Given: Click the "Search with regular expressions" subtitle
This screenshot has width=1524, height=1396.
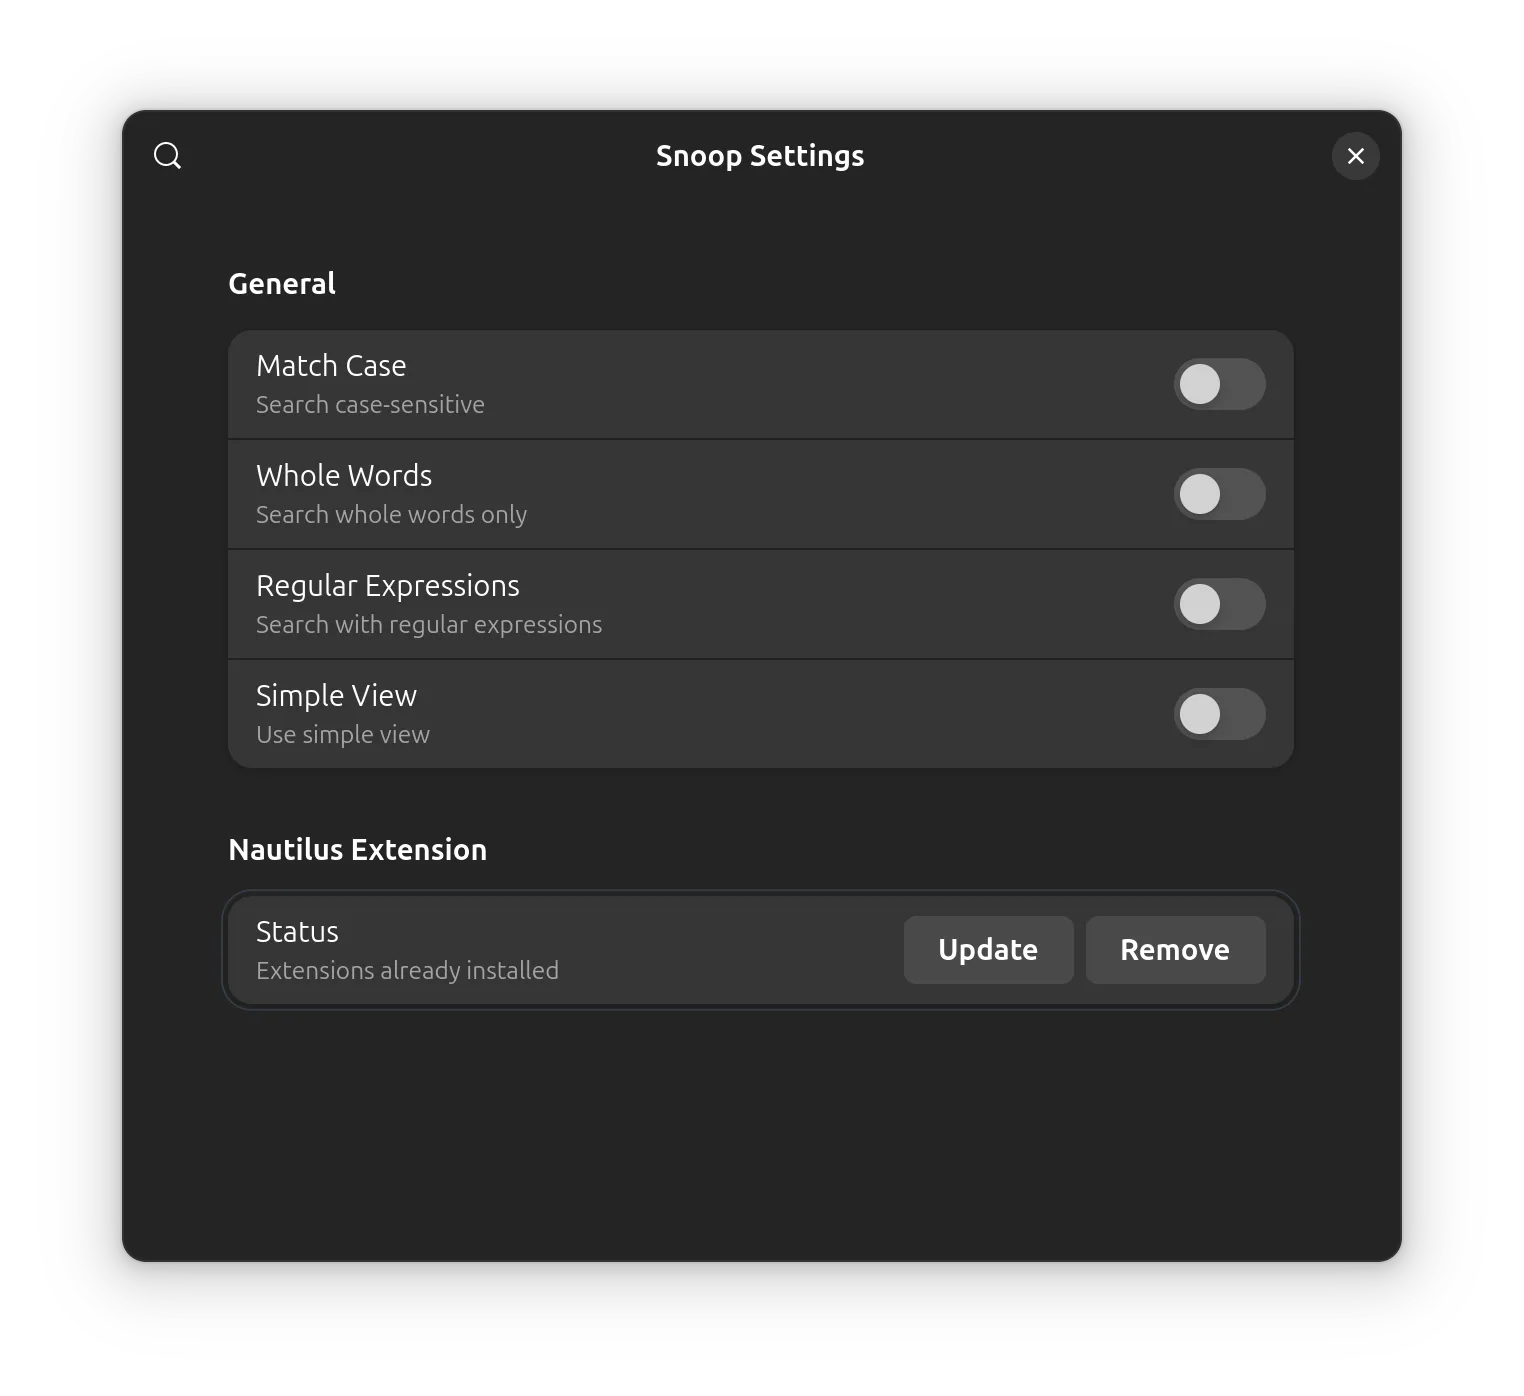Looking at the screenshot, I should (429, 625).
